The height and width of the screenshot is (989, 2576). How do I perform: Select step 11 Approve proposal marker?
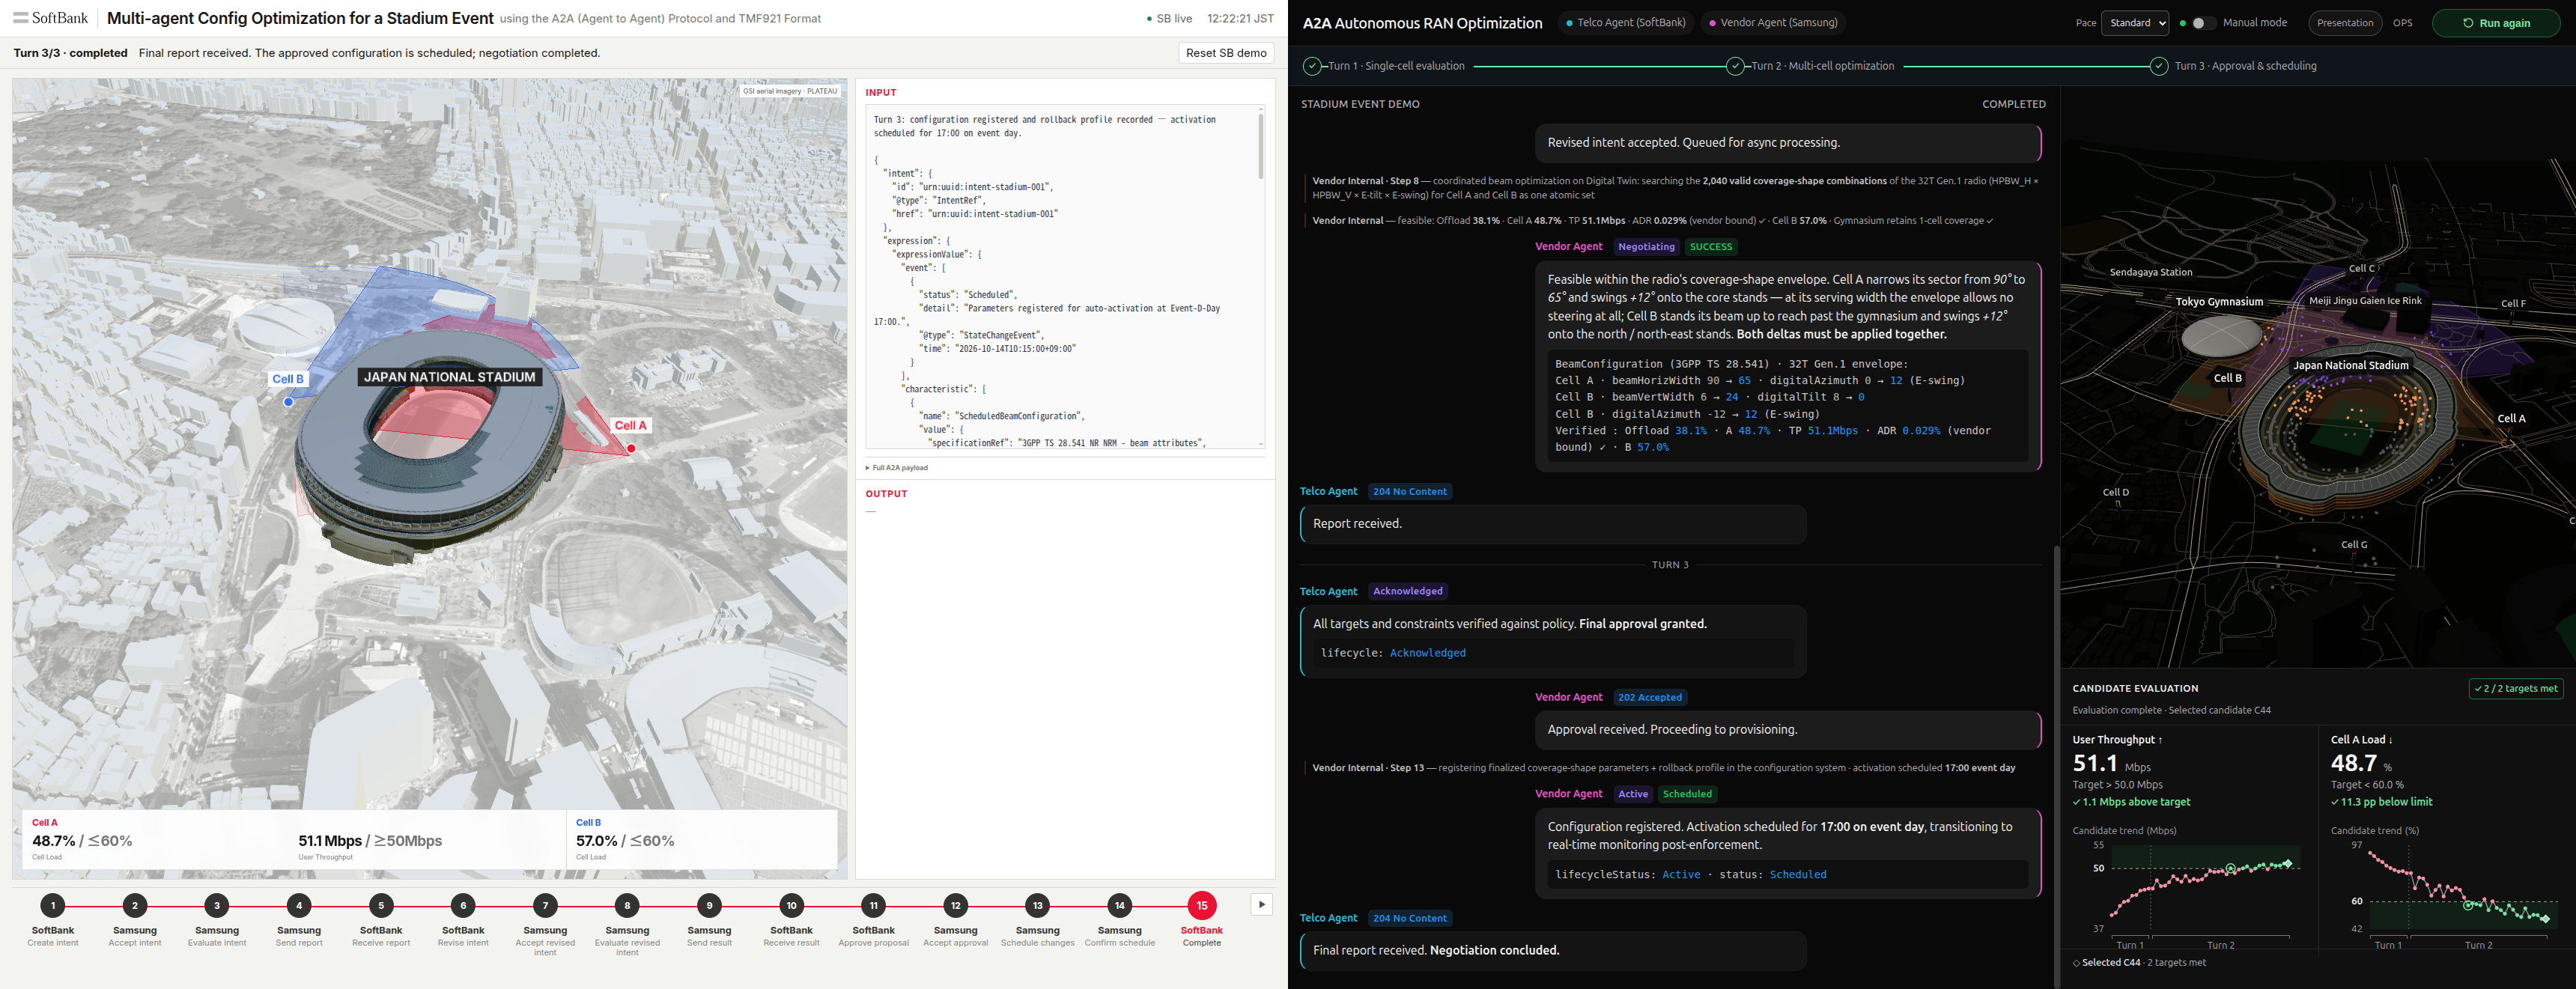coord(873,906)
